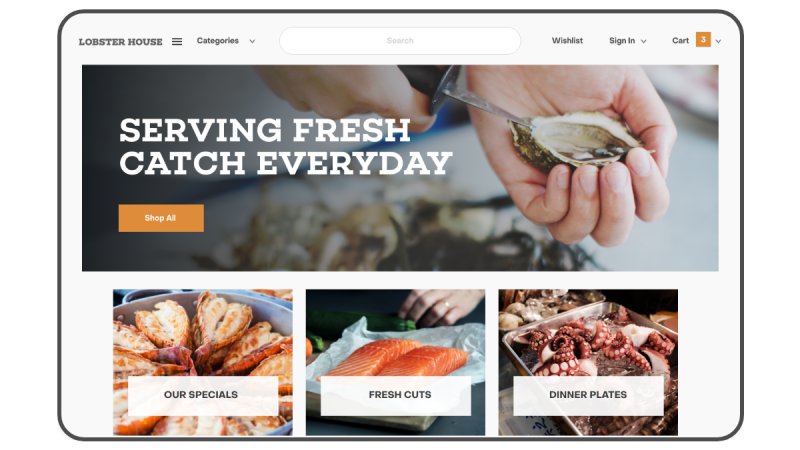
Task: Select the Our Specials label
Action: 201,395
